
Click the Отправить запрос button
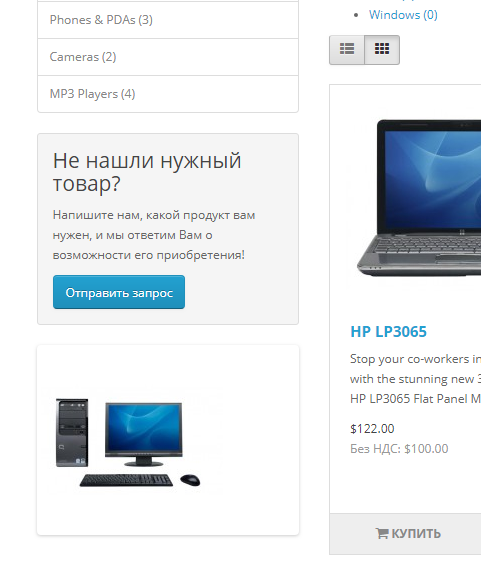[119, 292]
